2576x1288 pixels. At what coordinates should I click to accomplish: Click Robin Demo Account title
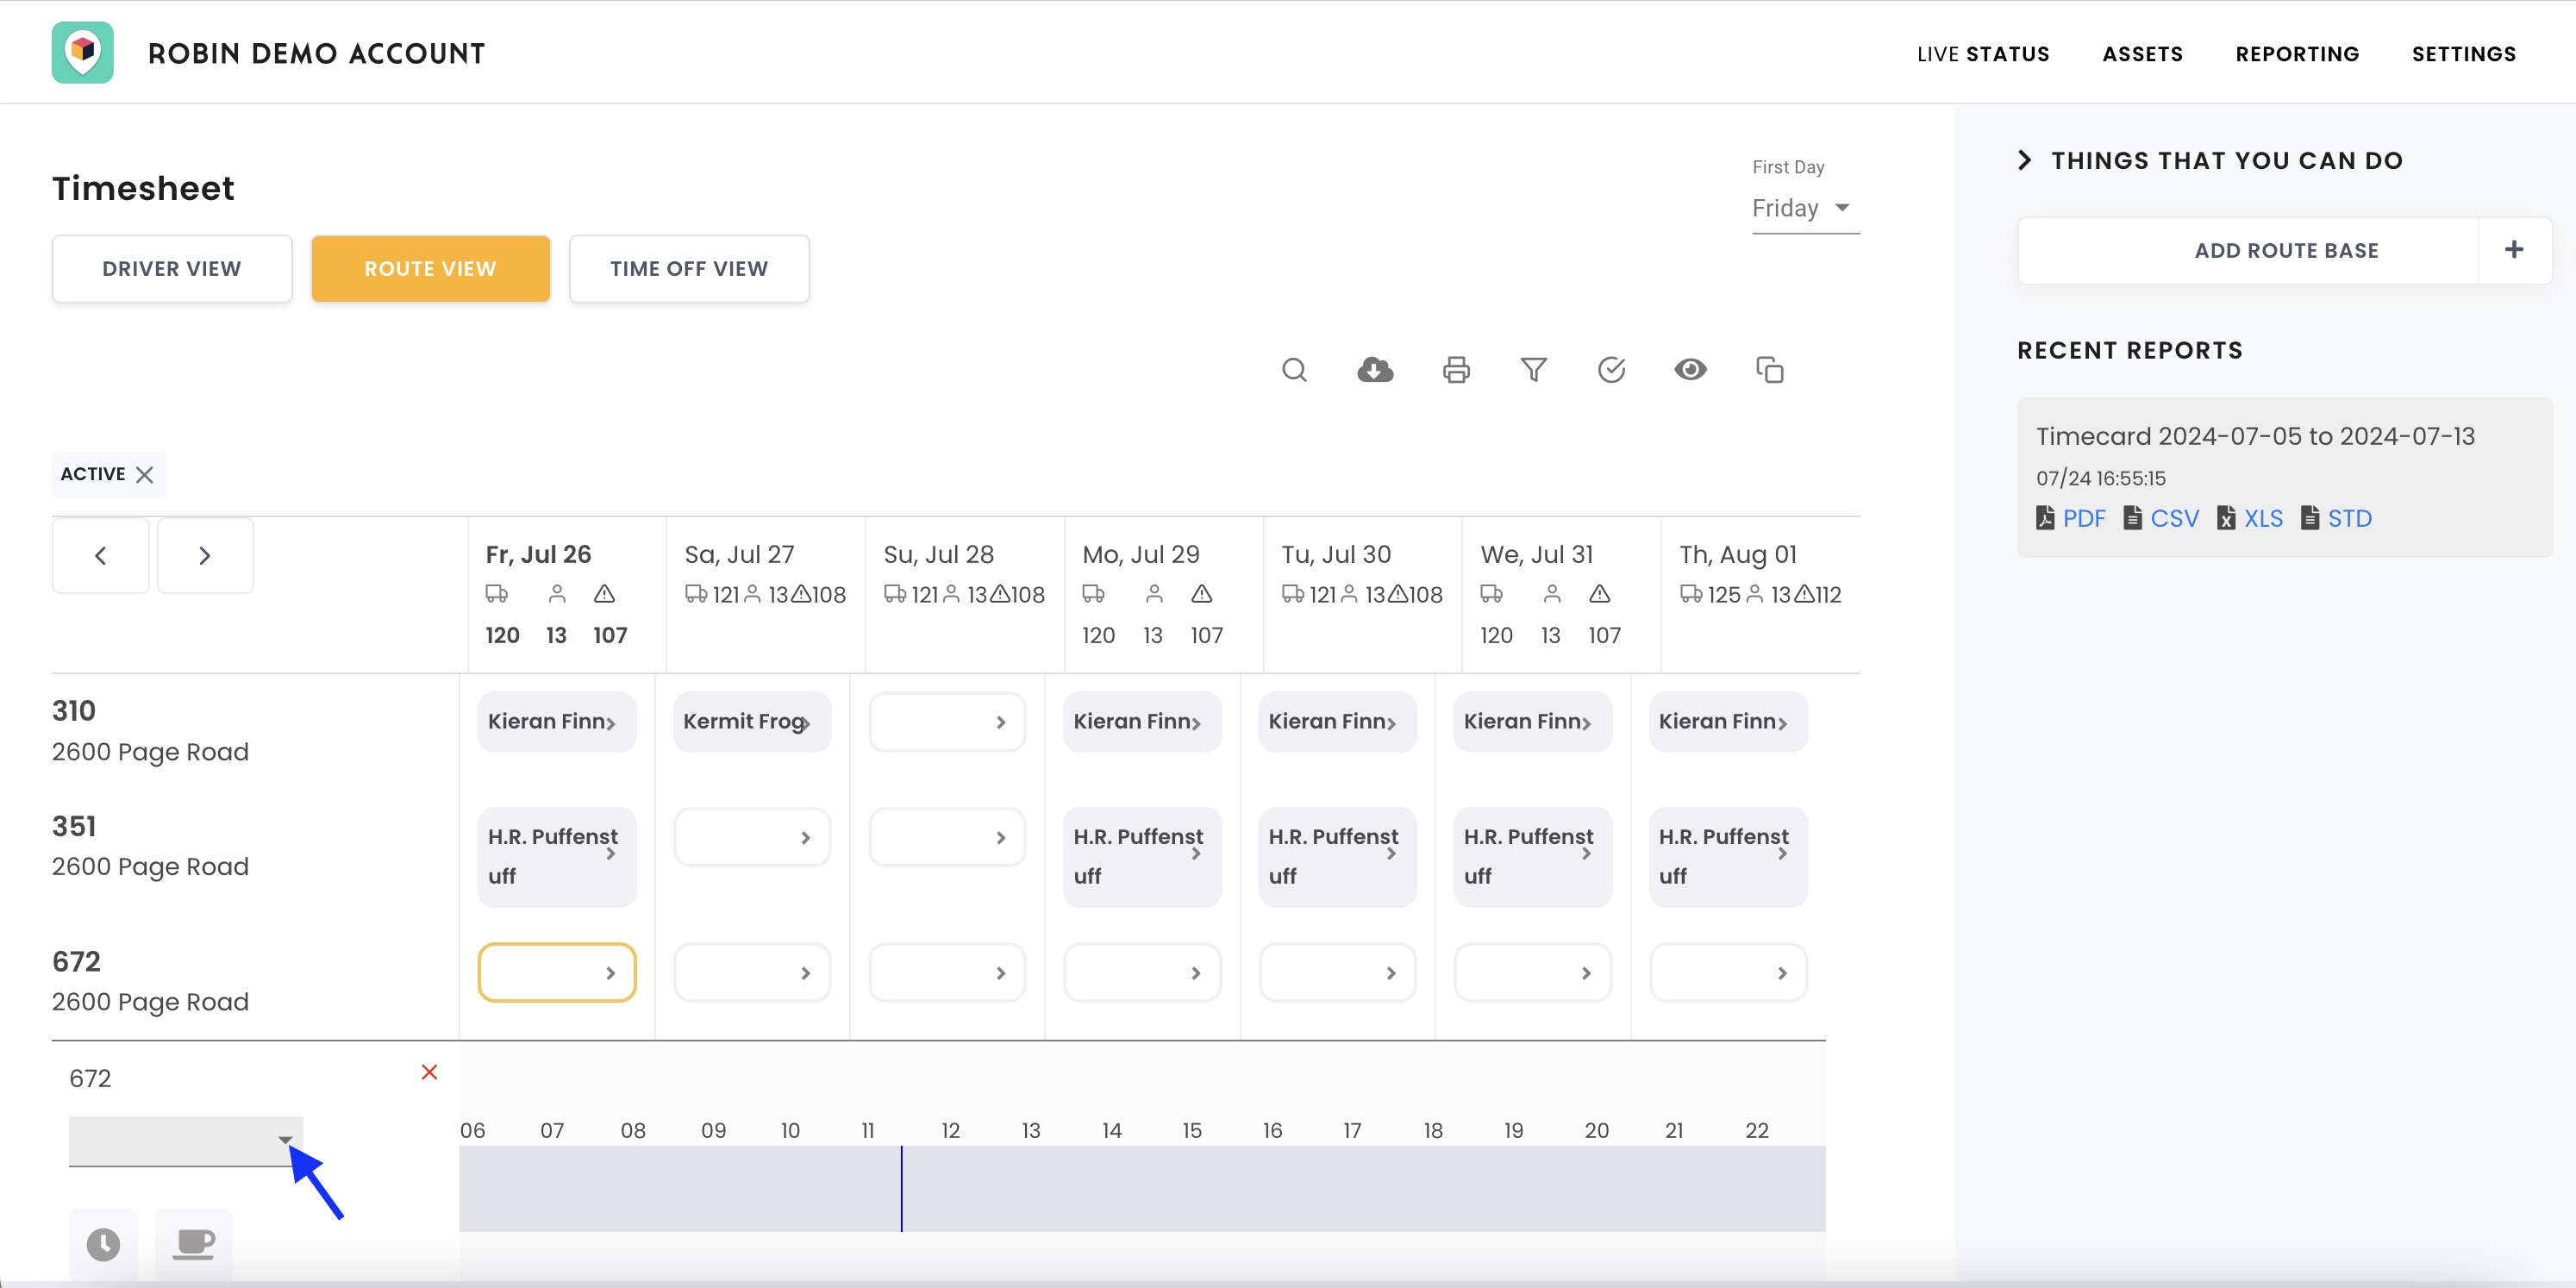(x=316, y=53)
